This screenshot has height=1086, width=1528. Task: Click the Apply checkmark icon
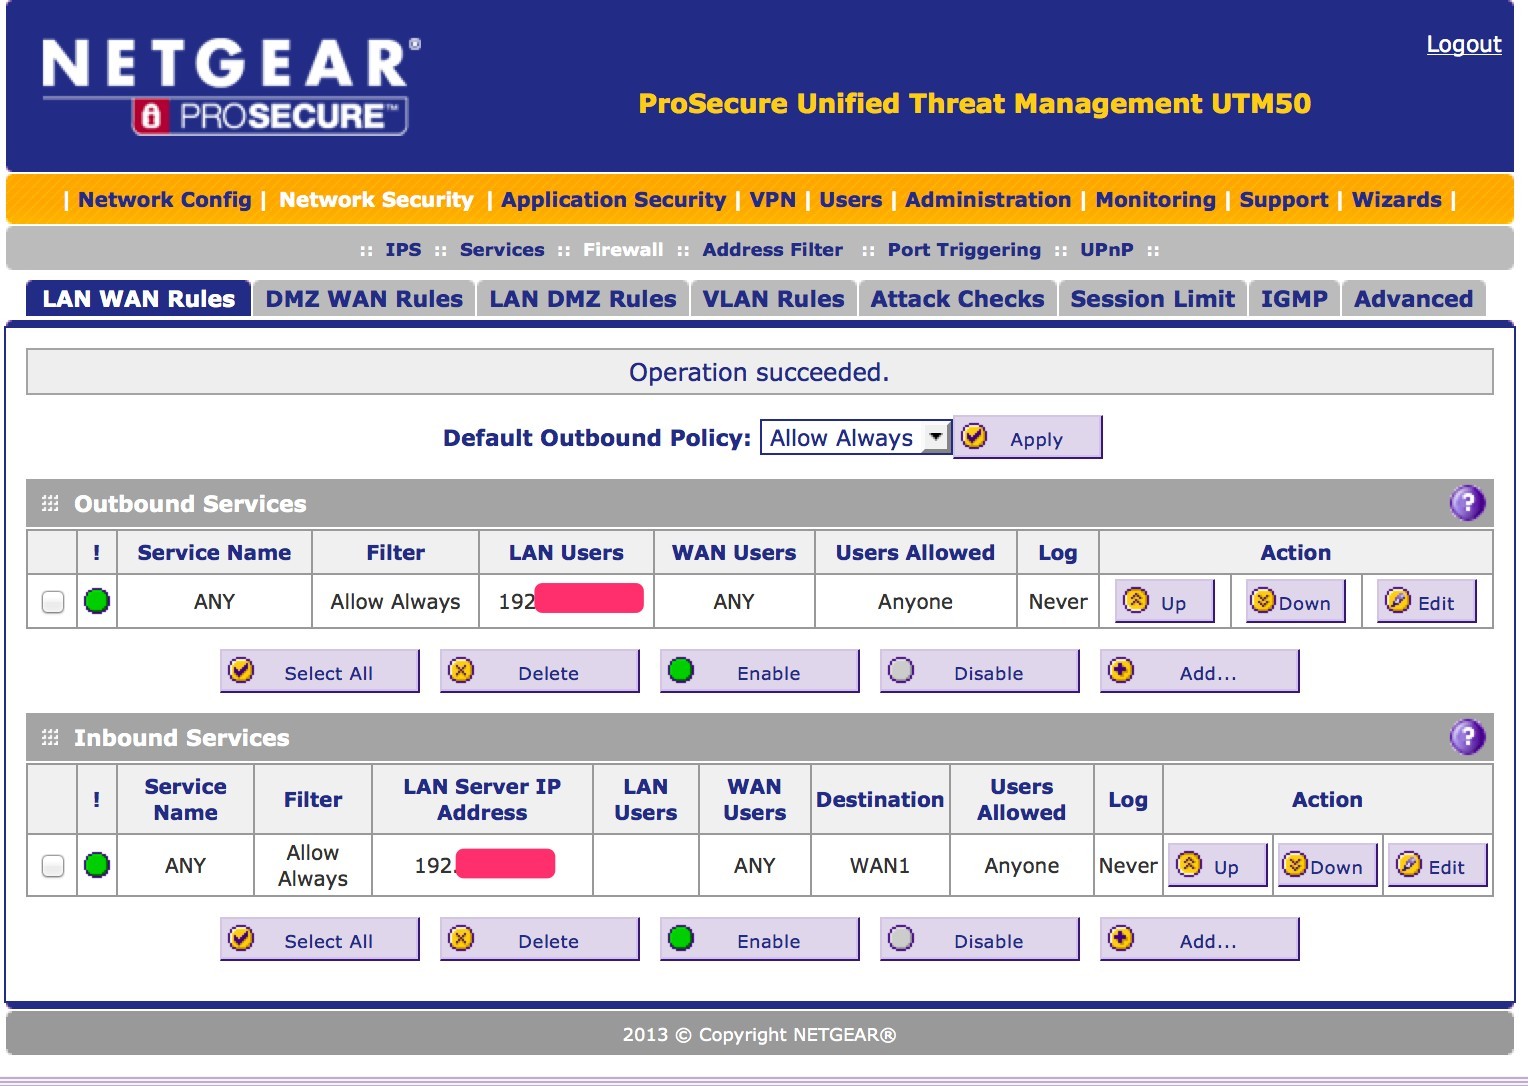coord(974,436)
